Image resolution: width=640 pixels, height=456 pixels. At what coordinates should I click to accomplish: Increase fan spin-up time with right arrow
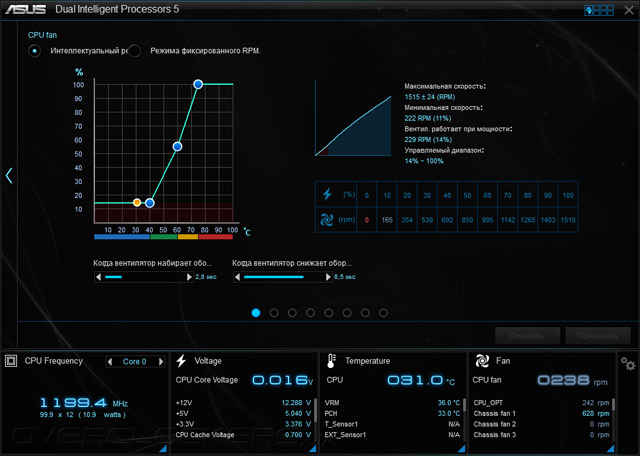[x=189, y=277]
